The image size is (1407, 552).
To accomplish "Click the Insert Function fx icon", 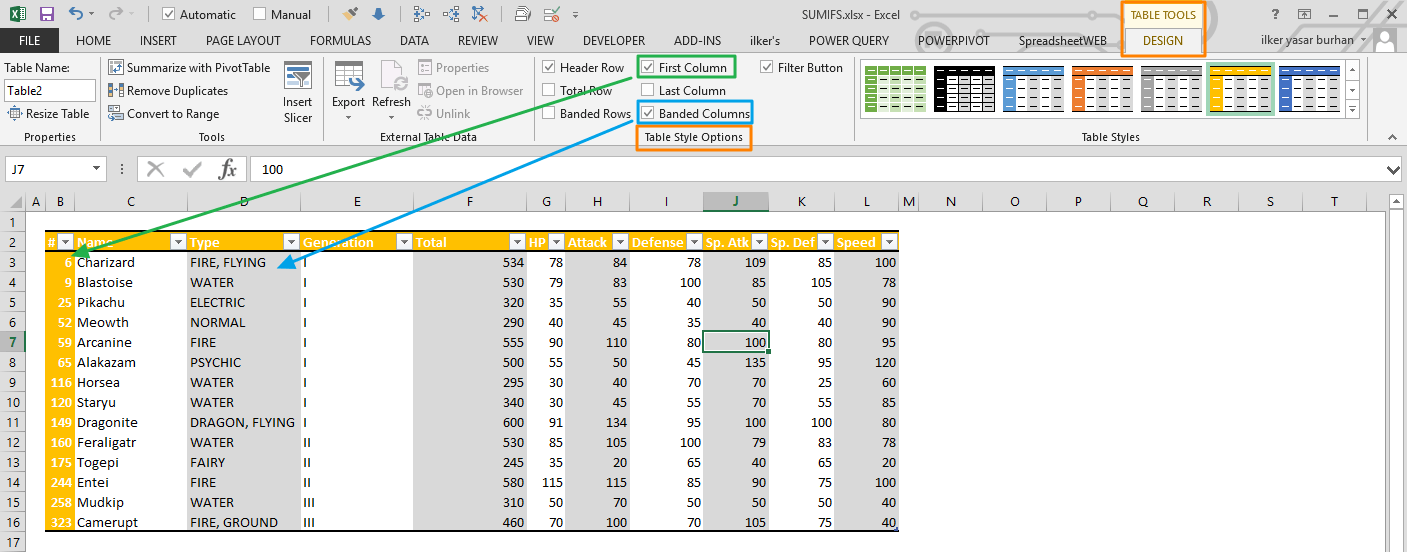I will (x=228, y=169).
